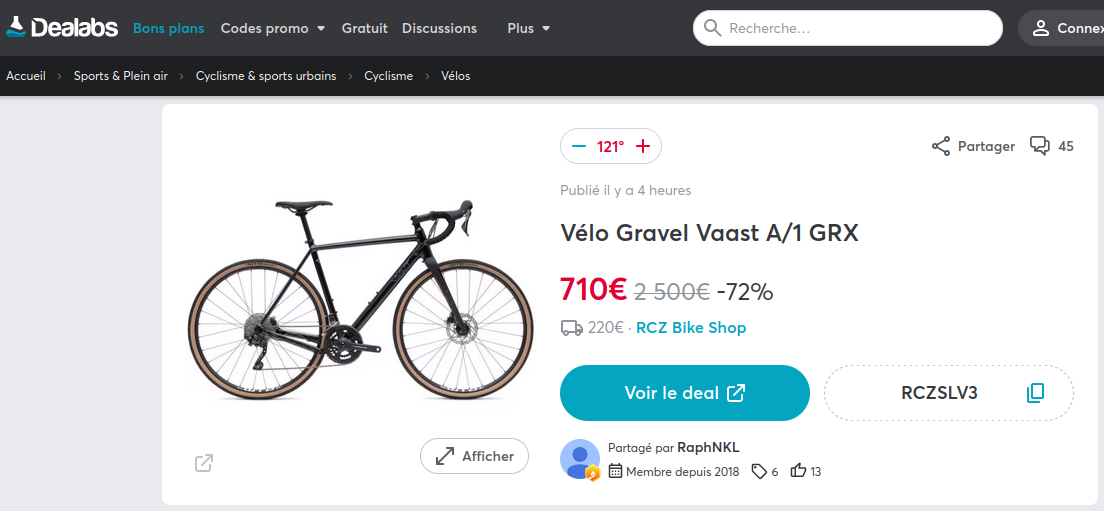Open image external link icon below bike
Screen dimensions: 1104x511
pos(204,463)
